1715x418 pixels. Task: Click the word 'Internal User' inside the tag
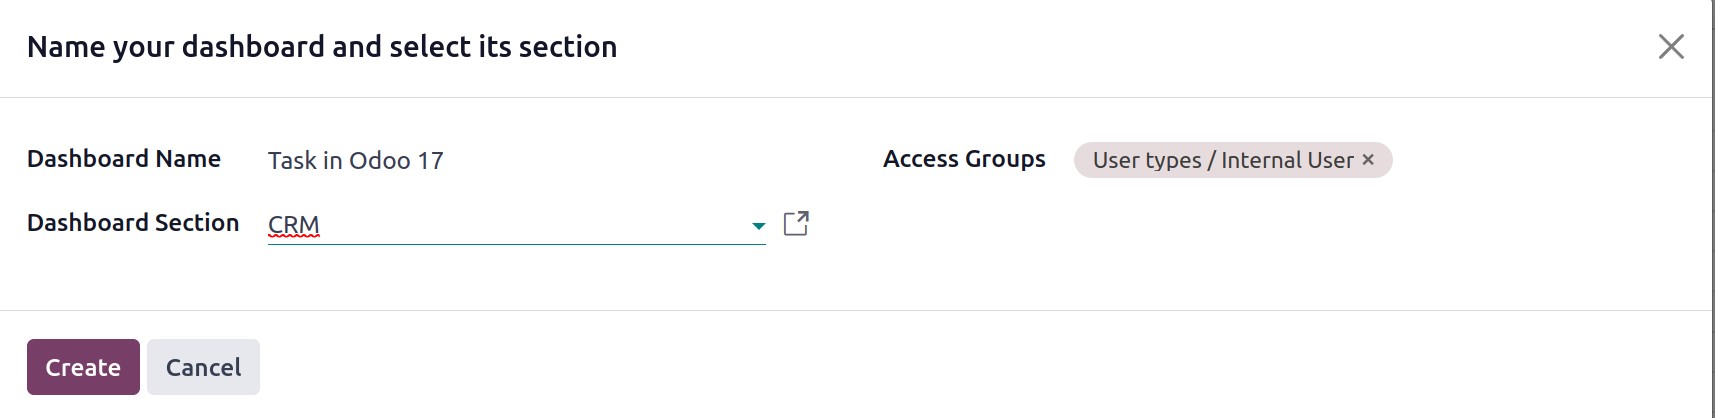(1287, 160)
